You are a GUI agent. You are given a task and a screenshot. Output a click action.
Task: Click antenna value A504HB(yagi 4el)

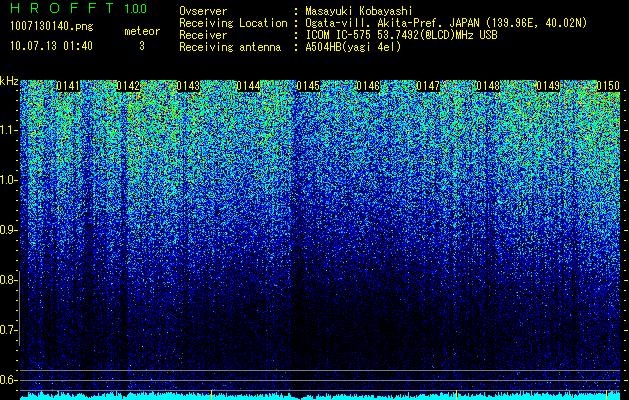pos(353,47)
